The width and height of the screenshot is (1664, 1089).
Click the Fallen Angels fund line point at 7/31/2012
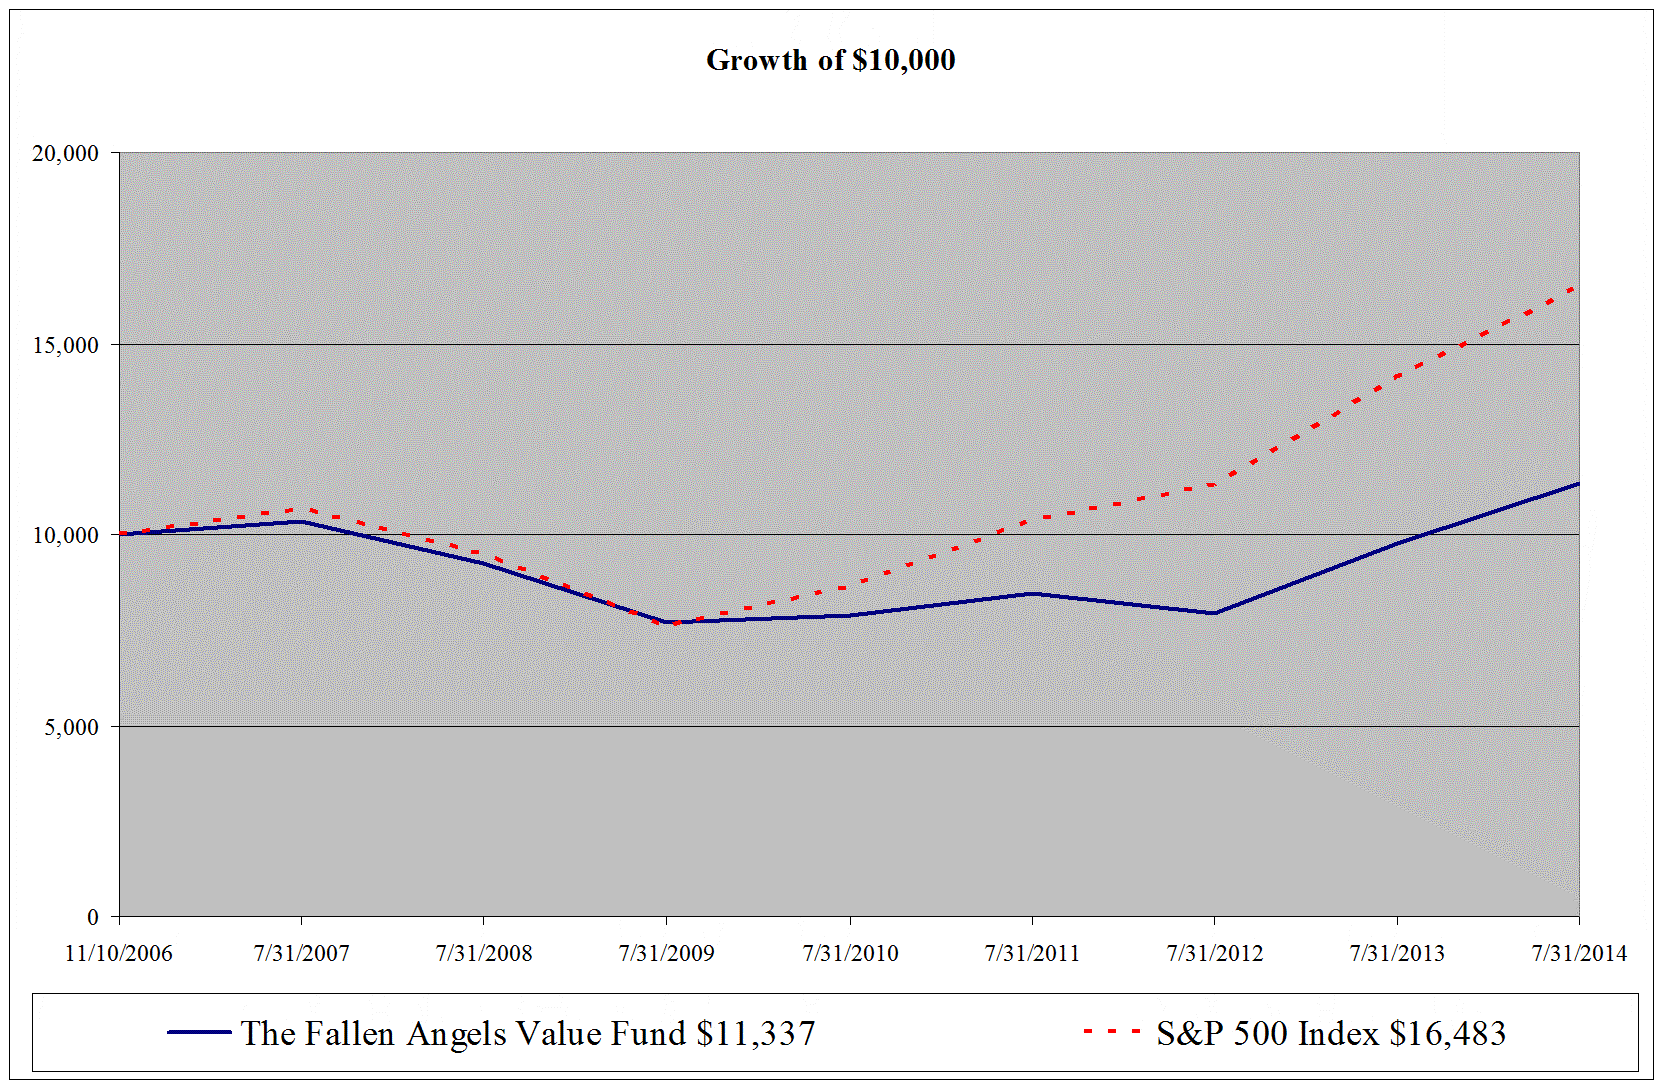pos(1215,613)
